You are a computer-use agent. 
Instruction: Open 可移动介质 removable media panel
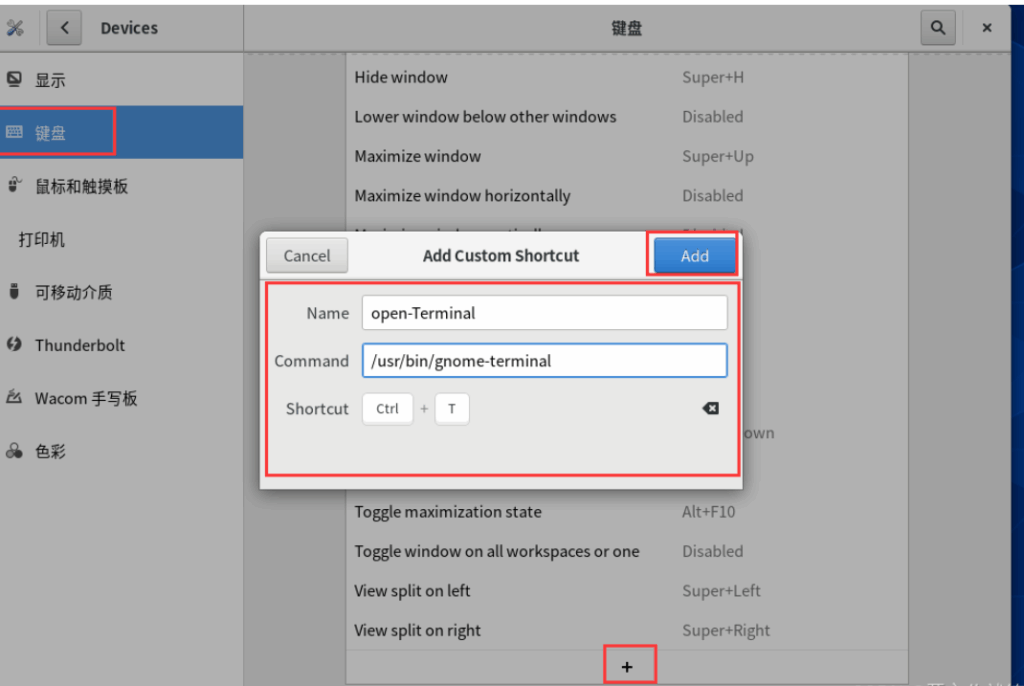tap(73, 292)
